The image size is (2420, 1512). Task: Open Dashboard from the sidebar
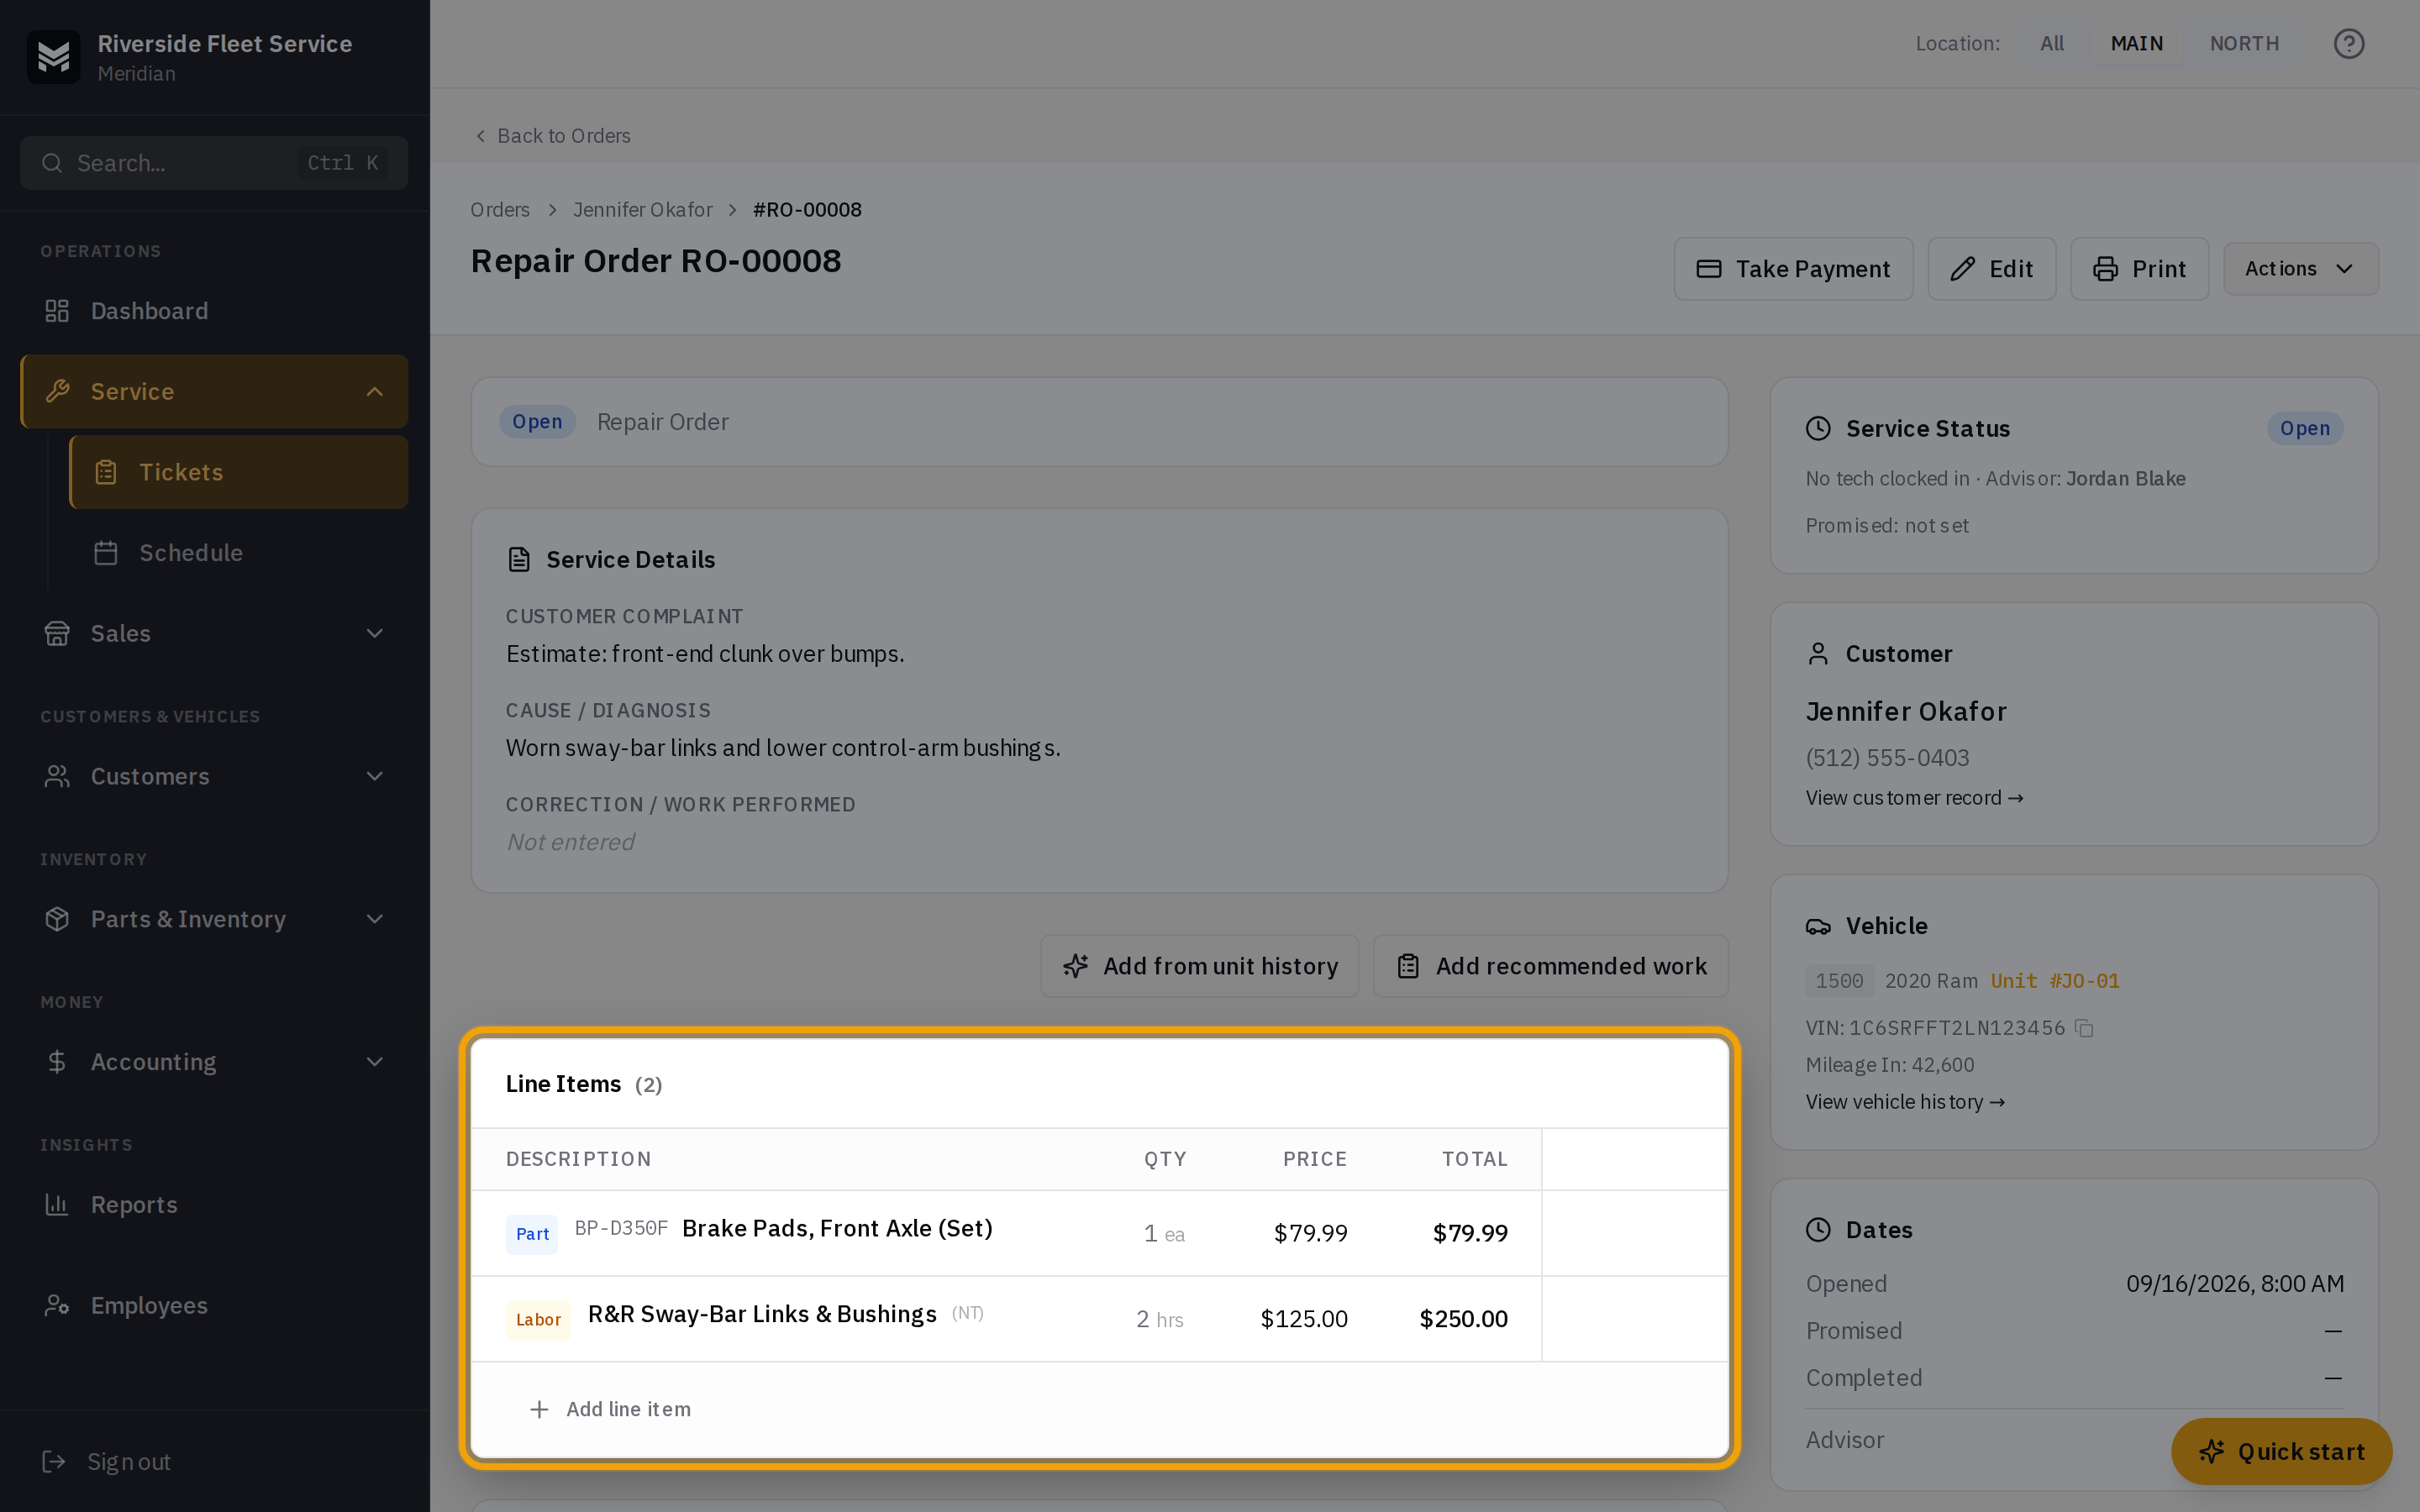point(214,311)
